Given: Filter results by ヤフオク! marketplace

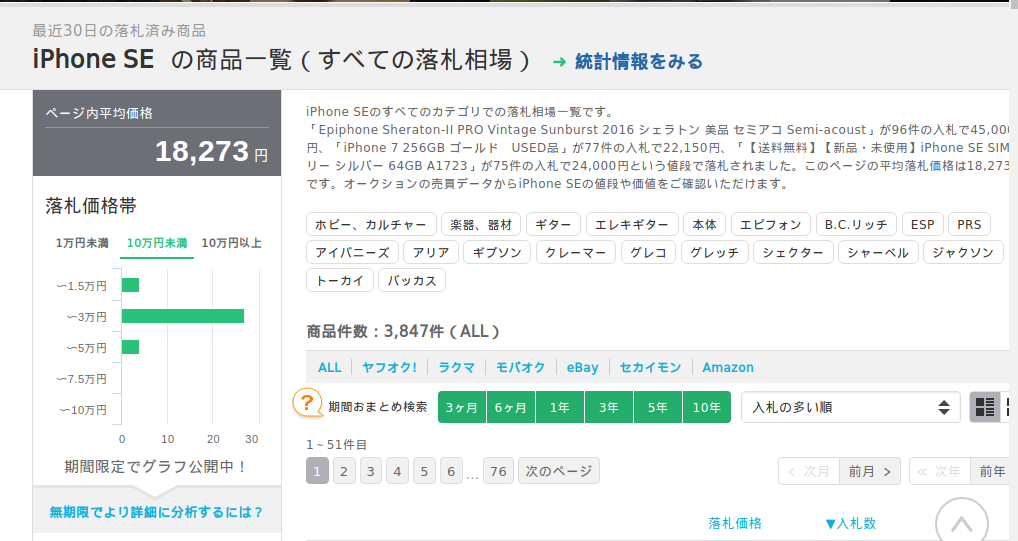Looking at the screenshot, I should click(x=389, y=367).
